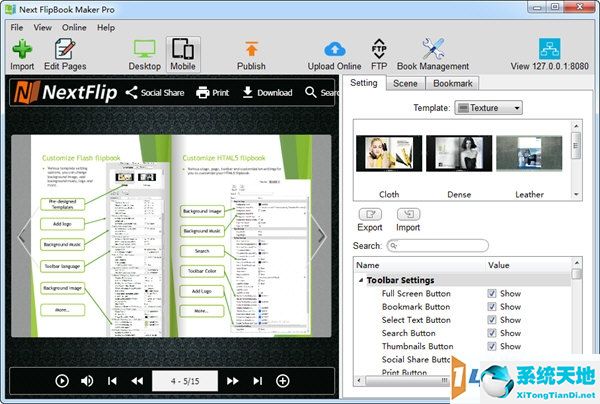Select the Thumbnails Button row

coord(462,346)
